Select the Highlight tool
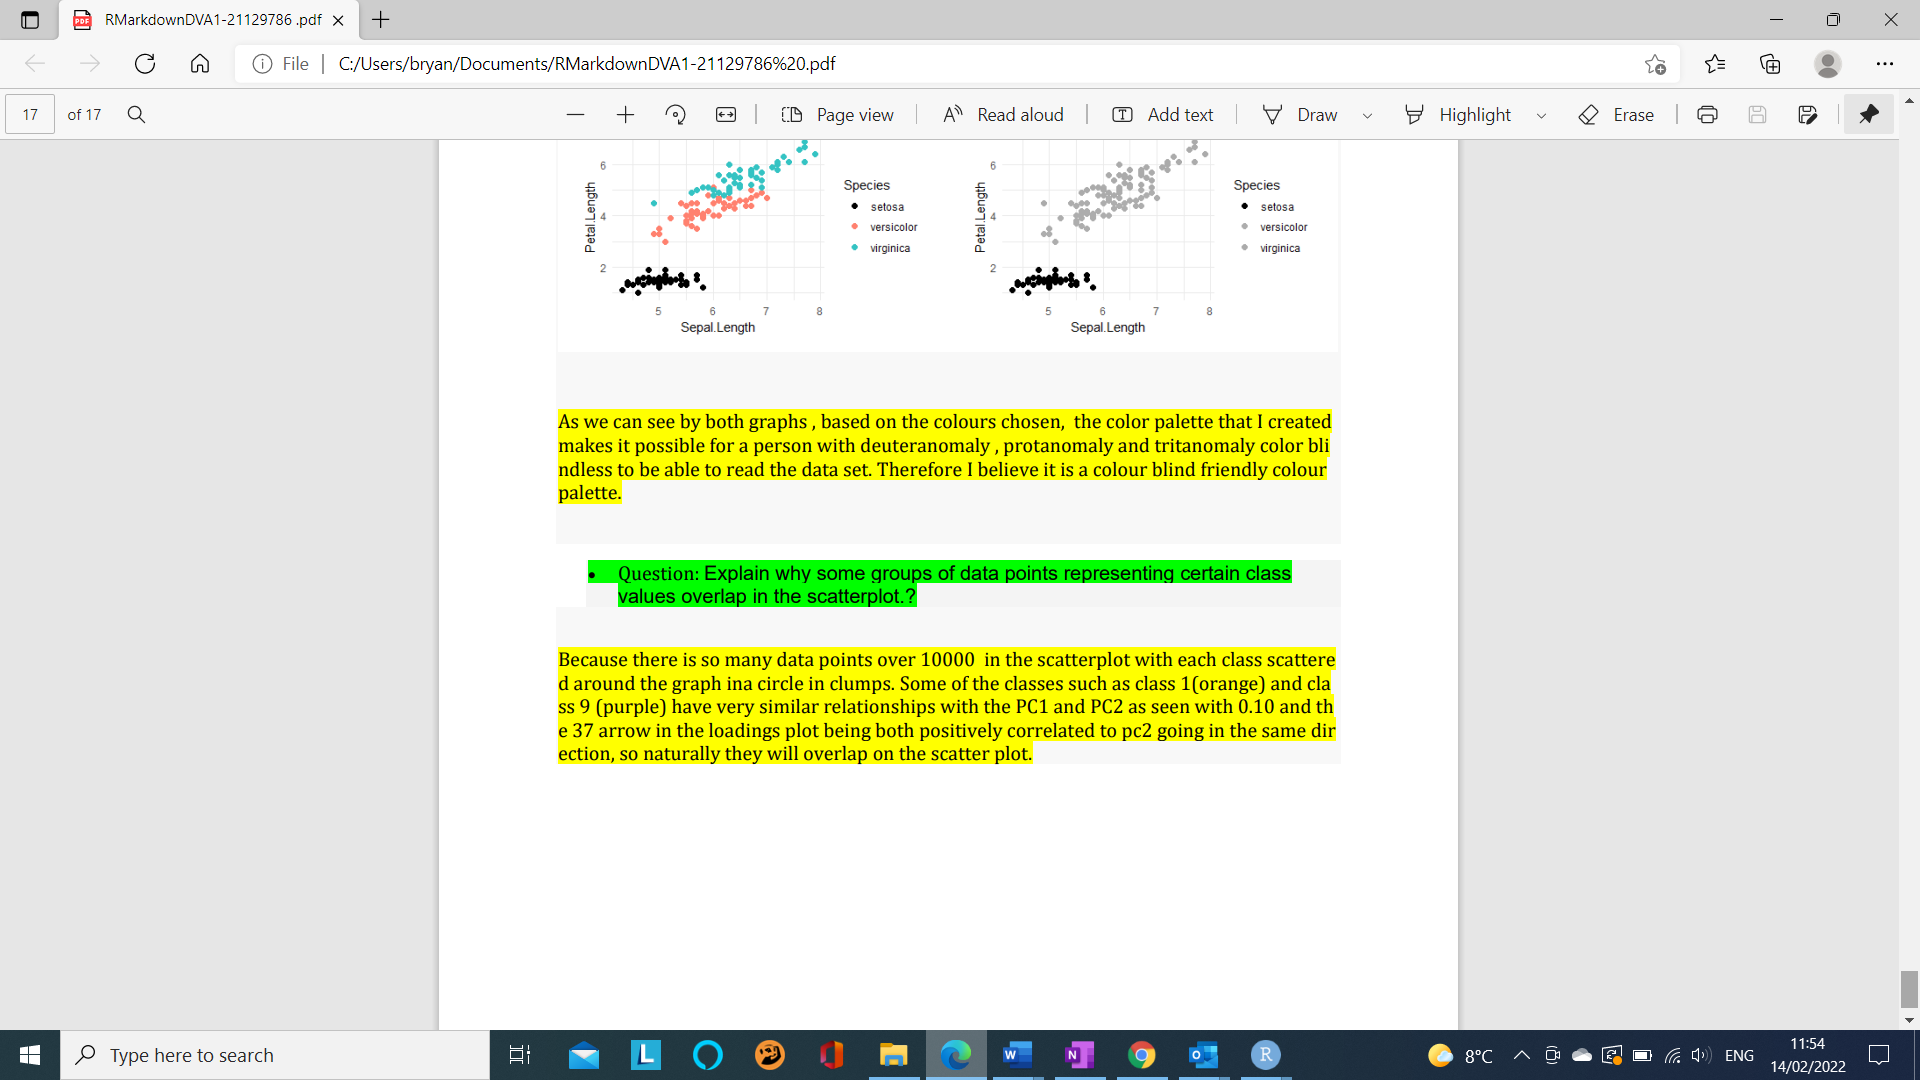The height and width of the screenshot is (1080, 1920). pyautogui.click(x=1460, y=114)
